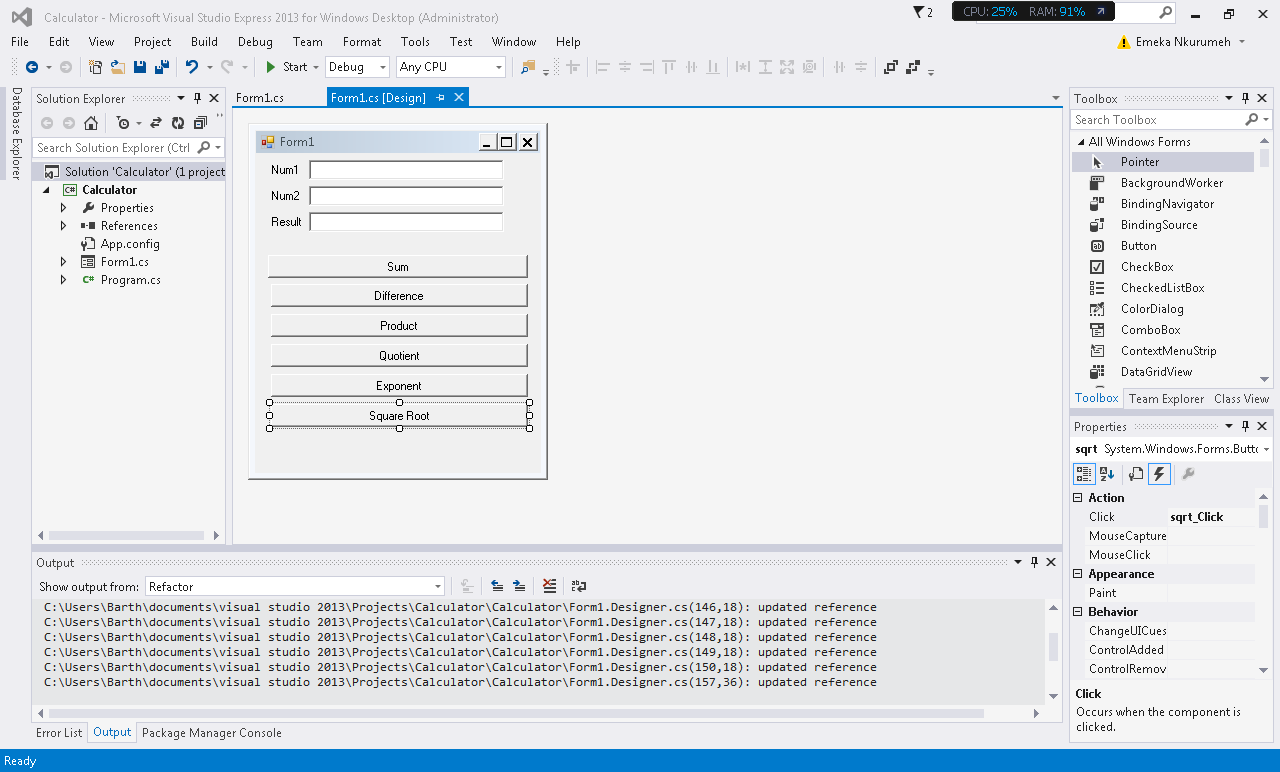Select the Quotient button on the form
Image resolution: width=1280 pixels, height=772 pixels.
pyautogui.click(x=399, y=356)
